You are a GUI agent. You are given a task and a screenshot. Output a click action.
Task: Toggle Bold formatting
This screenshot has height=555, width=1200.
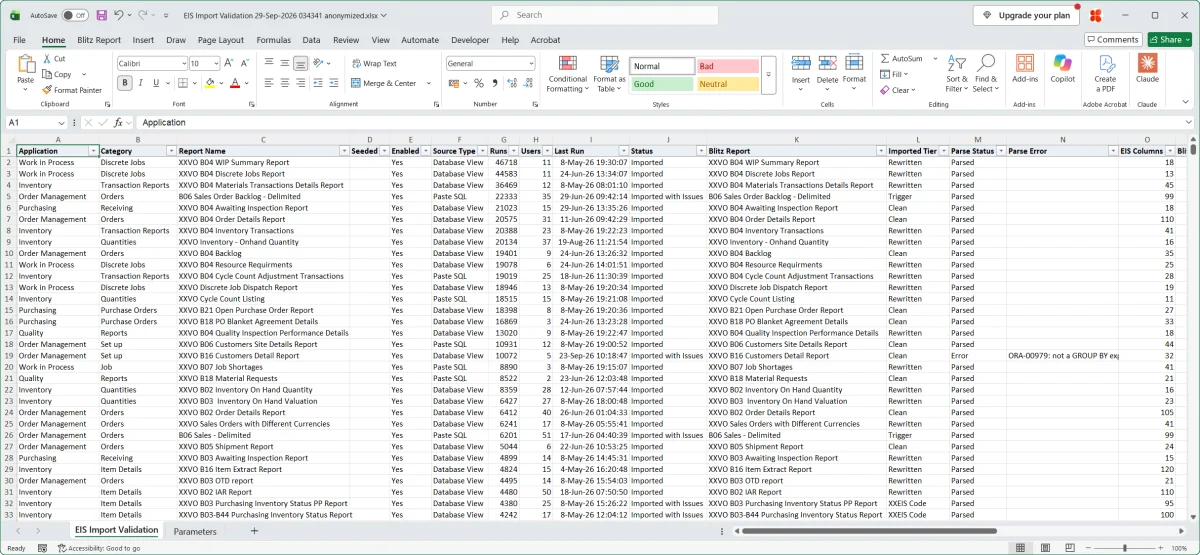123,83
